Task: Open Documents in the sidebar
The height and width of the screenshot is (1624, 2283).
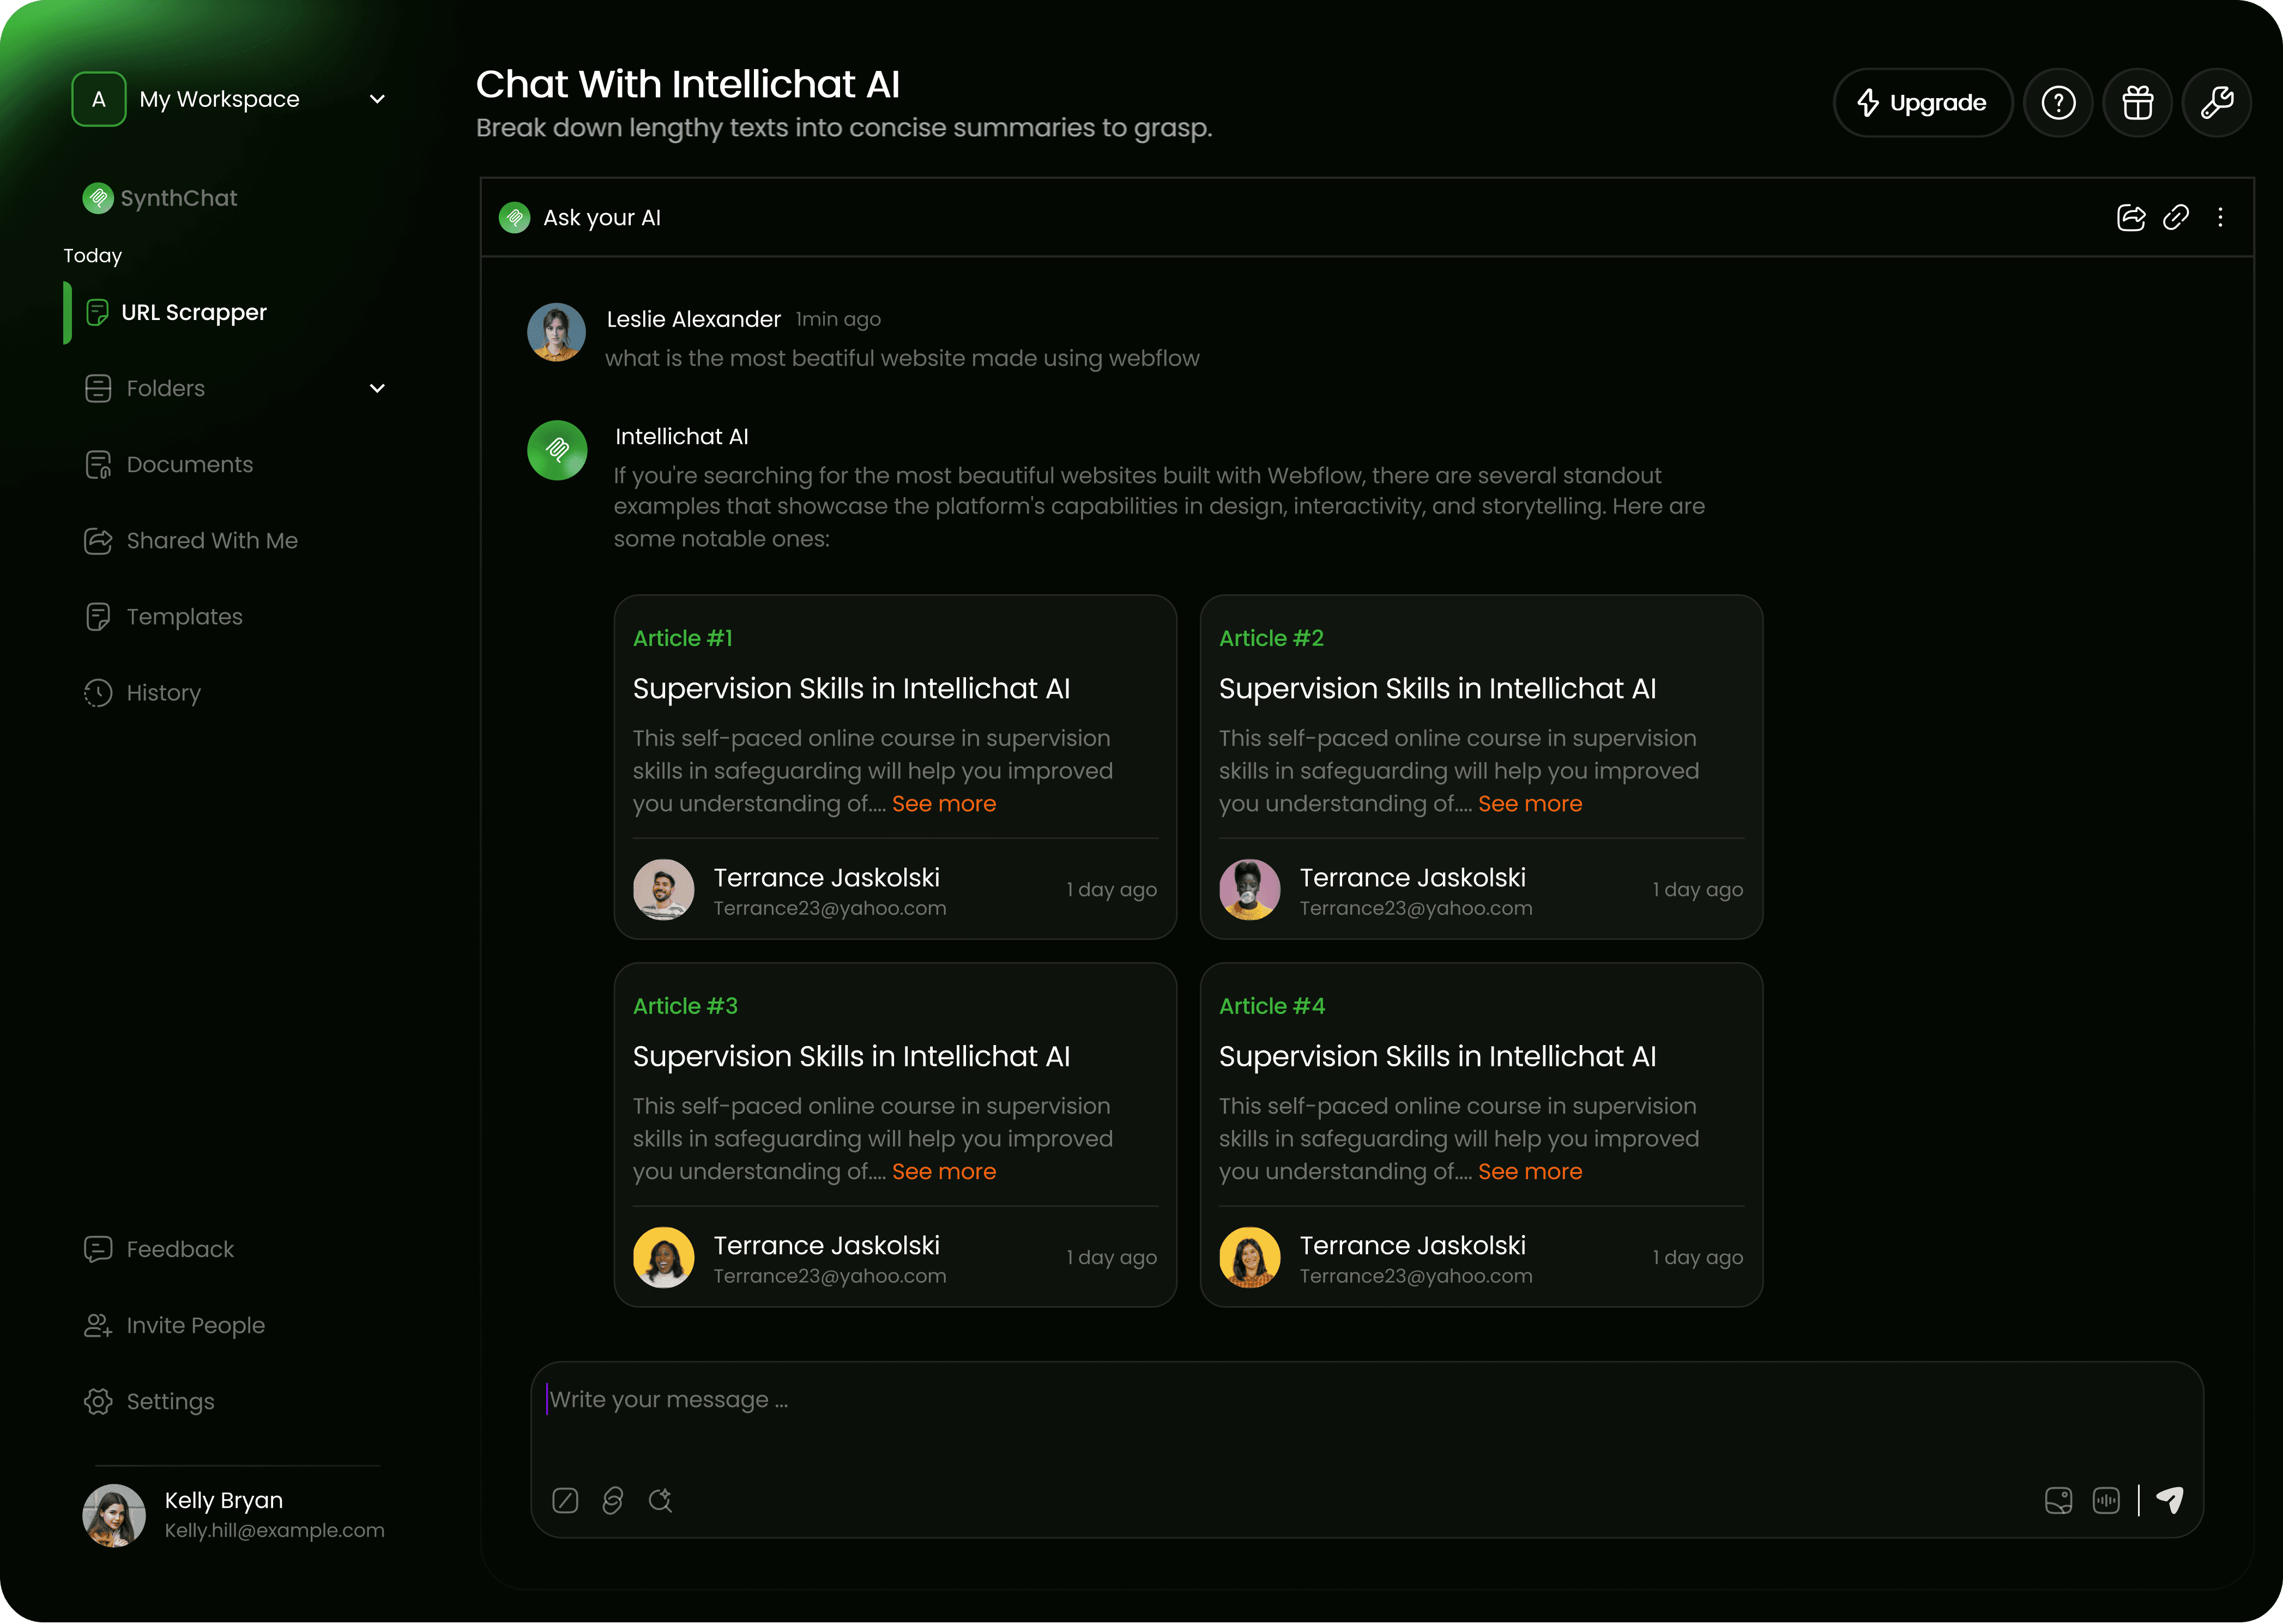Action: pyautogui.click(x=189, y=464)
